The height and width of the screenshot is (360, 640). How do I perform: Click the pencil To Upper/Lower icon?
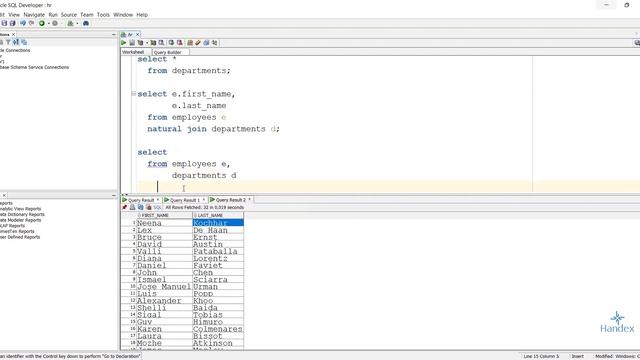(198, 43)
